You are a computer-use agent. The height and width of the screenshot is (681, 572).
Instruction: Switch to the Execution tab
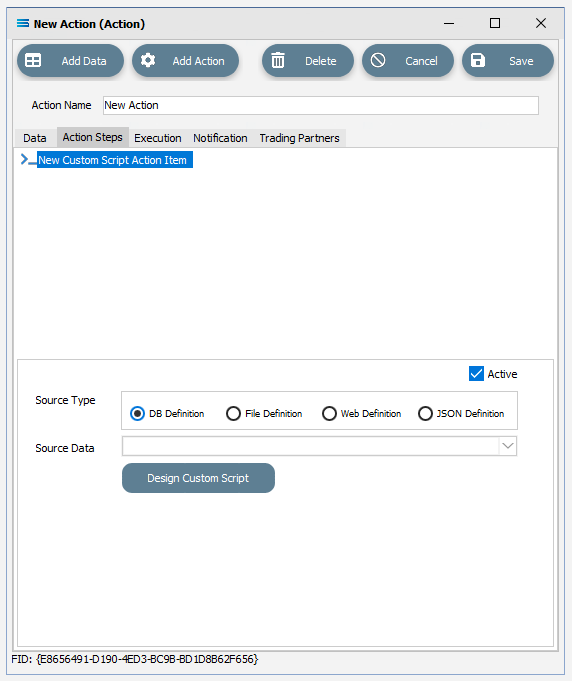(x=158, y=138)
